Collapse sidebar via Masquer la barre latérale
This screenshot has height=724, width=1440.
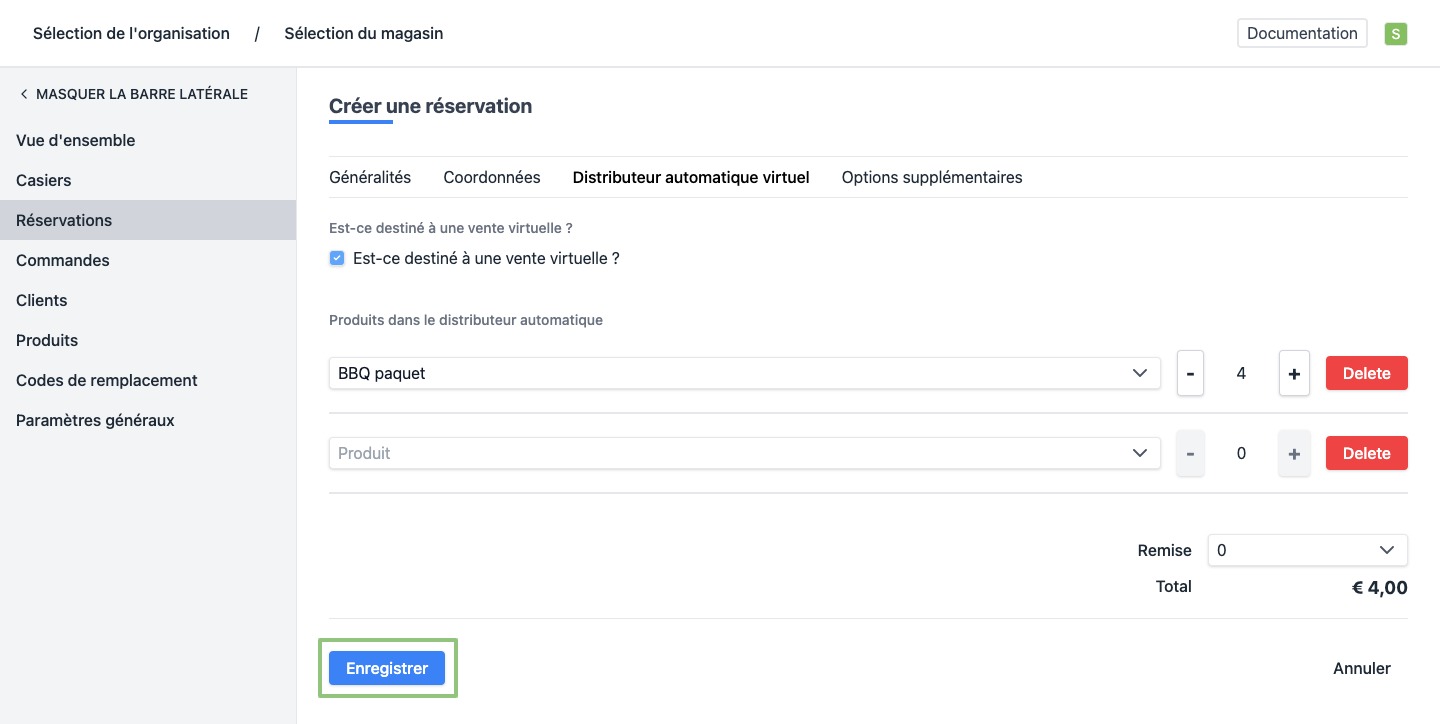tap(132, 94)
